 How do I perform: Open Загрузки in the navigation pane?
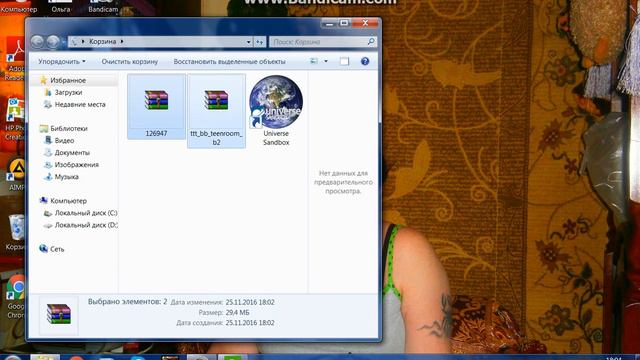coord(68,93)
